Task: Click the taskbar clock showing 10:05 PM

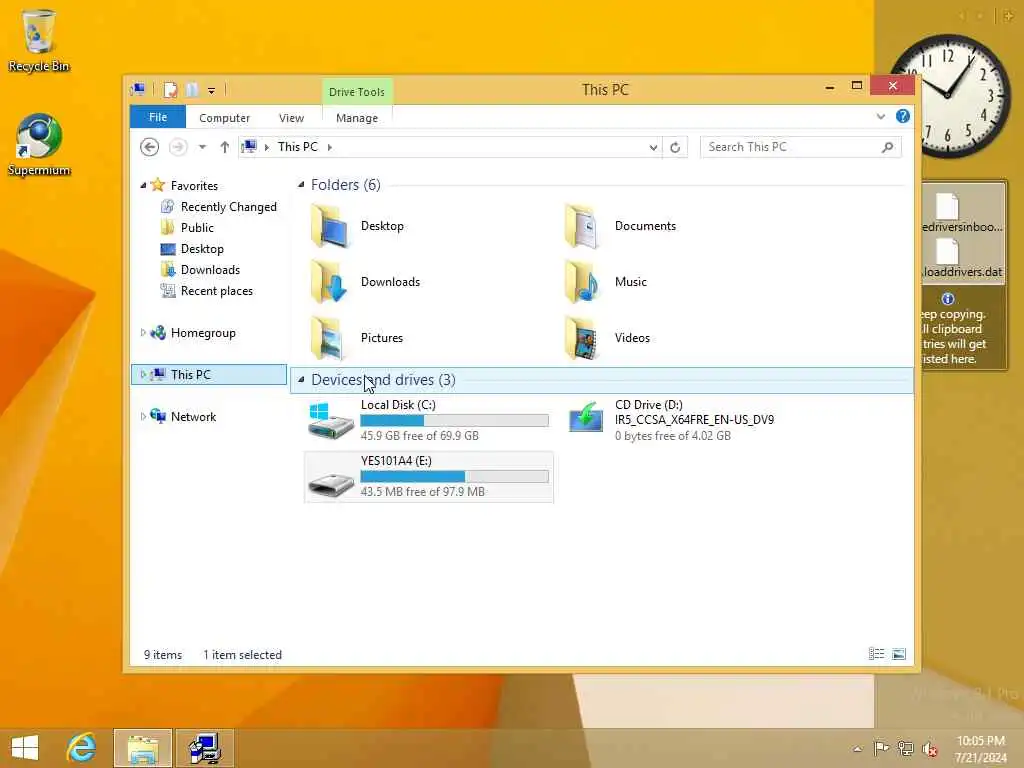Action: (x=981, y=749)
